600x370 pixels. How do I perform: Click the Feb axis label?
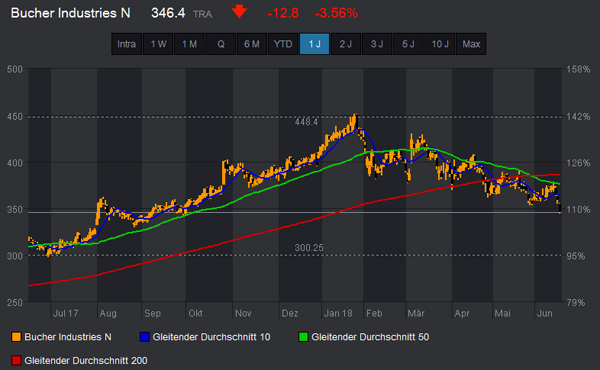(374, 313)
